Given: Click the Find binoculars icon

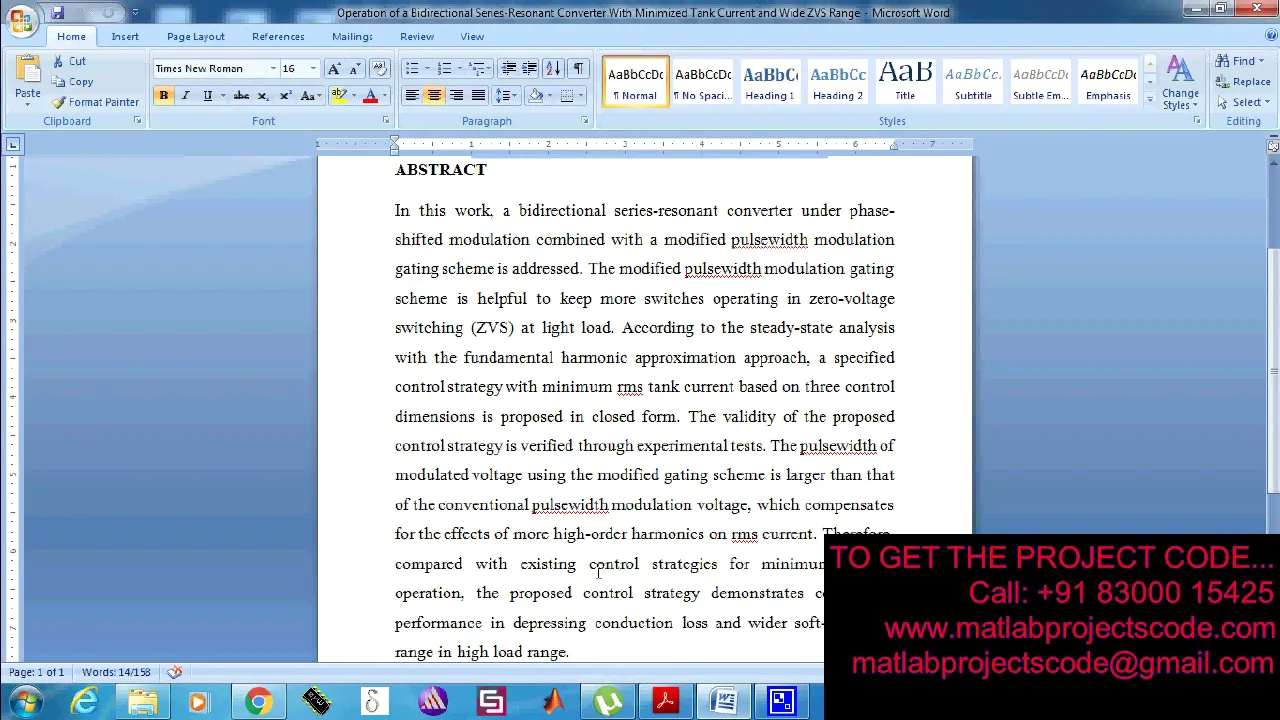Looking at the screenshot, I should pyautogui.click(x=1222, y=61).
